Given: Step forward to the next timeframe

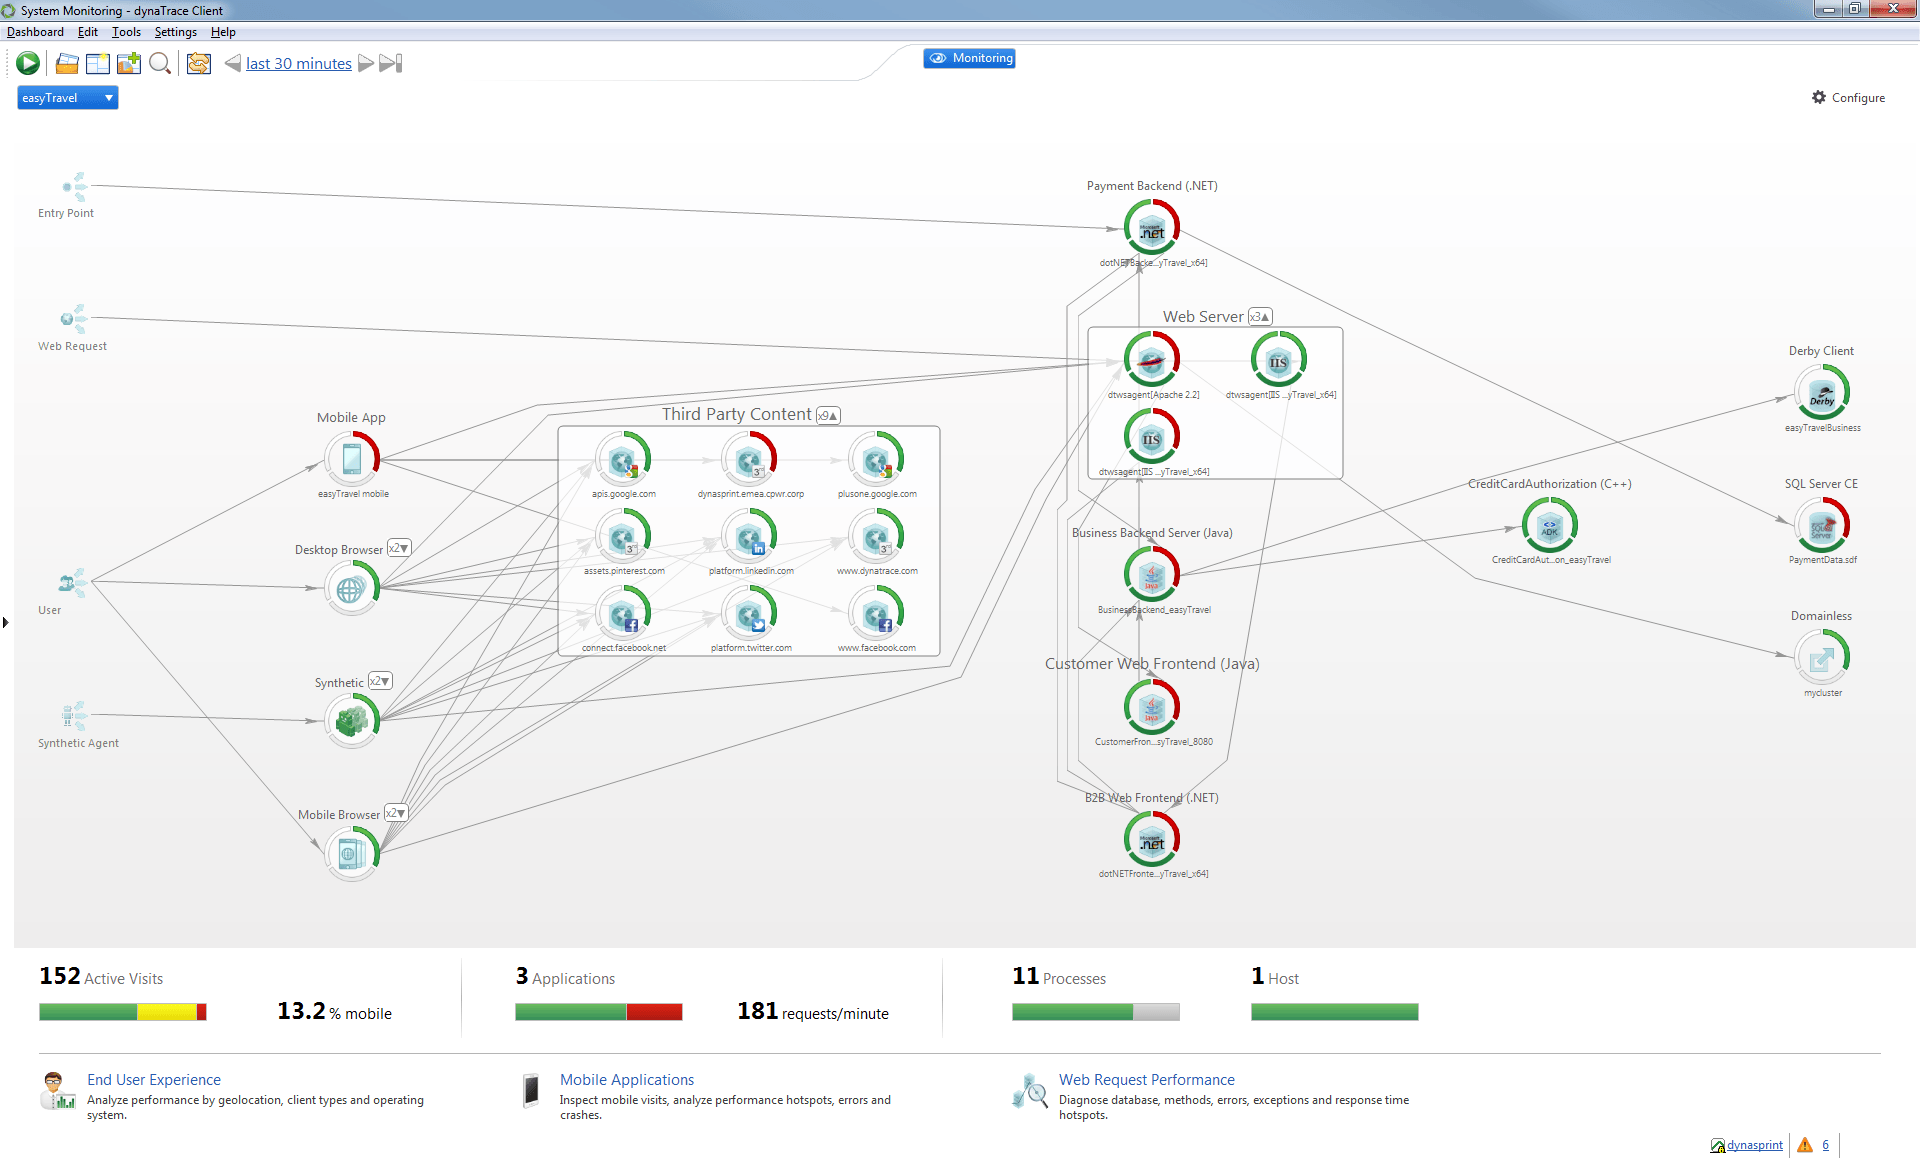Looking at the screenshot, I should 366,63.
